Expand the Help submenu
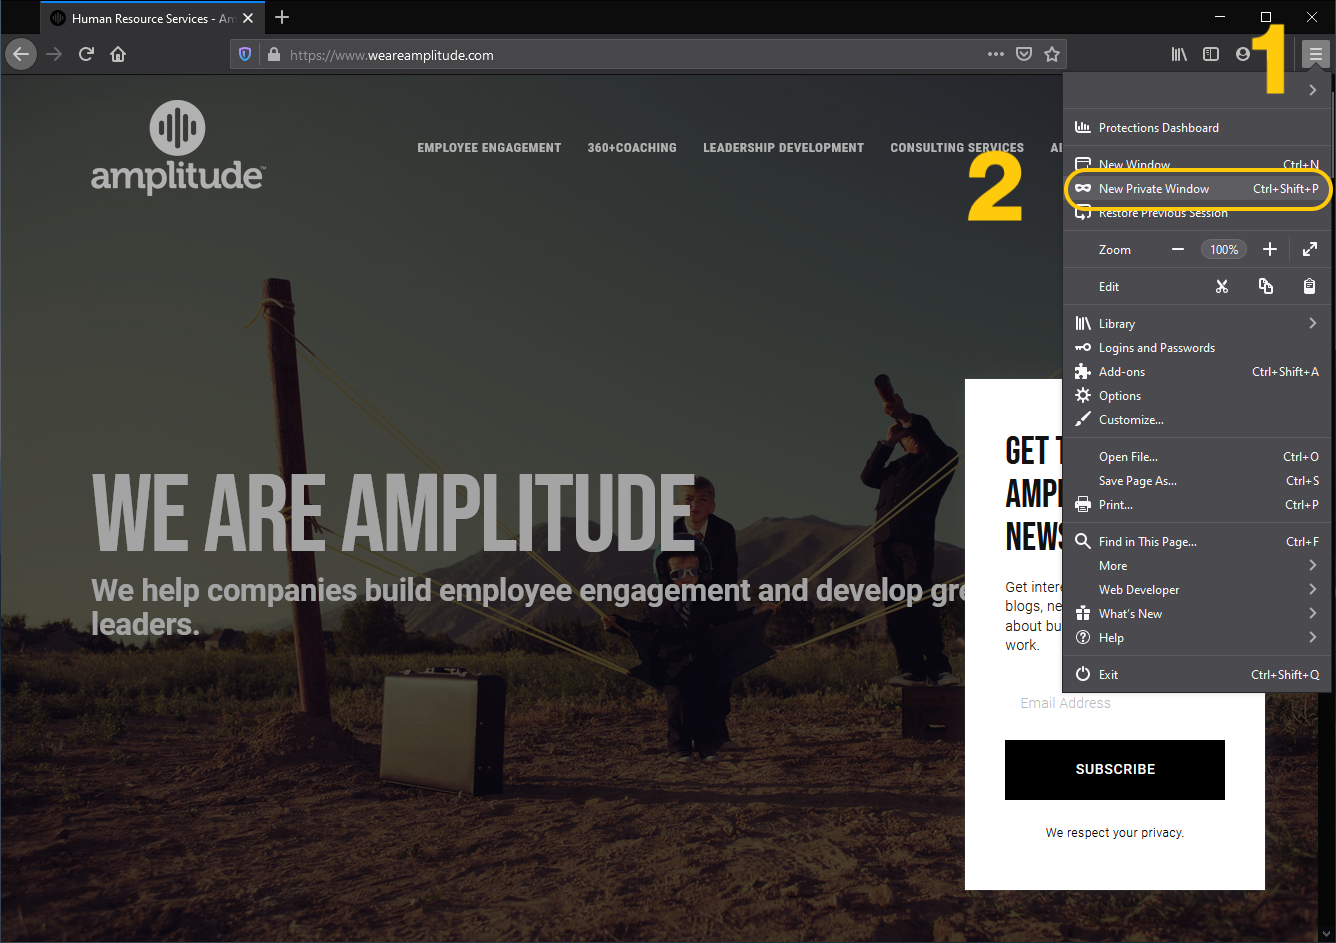The image size is (1336, 943). (1195, 637)
